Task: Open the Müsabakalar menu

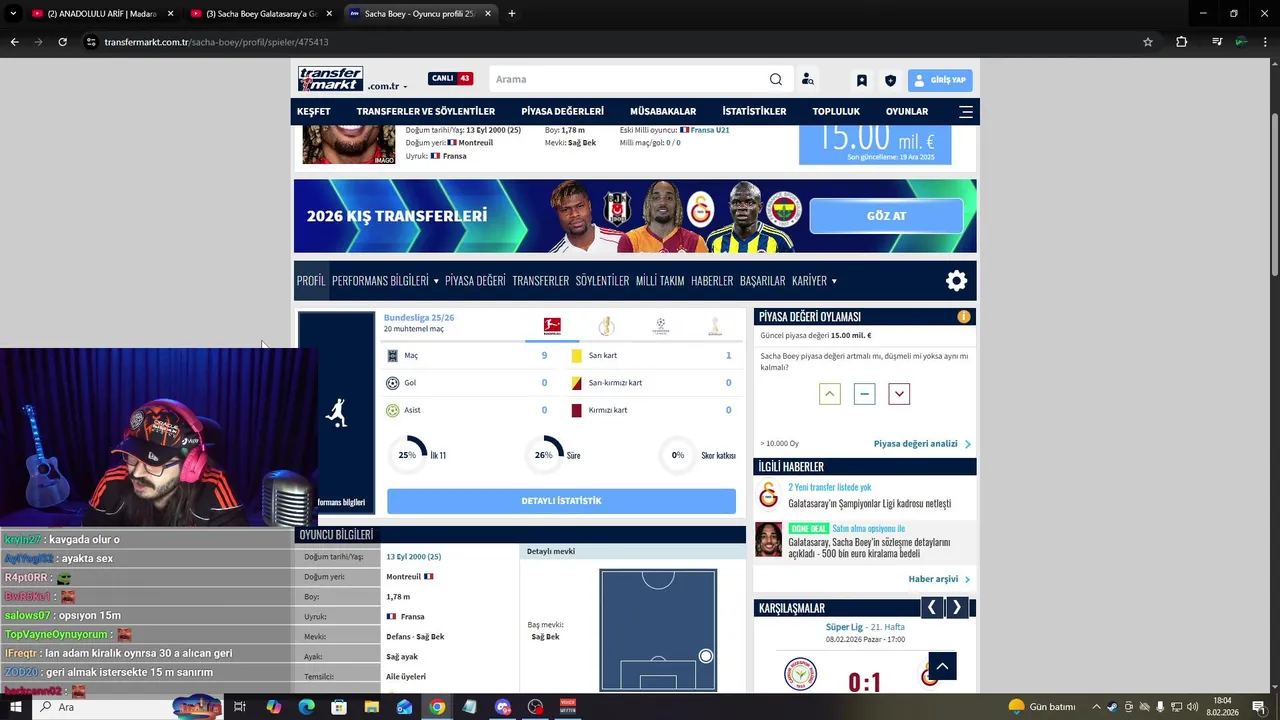Action: pyautogui.click(x=663, y=112)
